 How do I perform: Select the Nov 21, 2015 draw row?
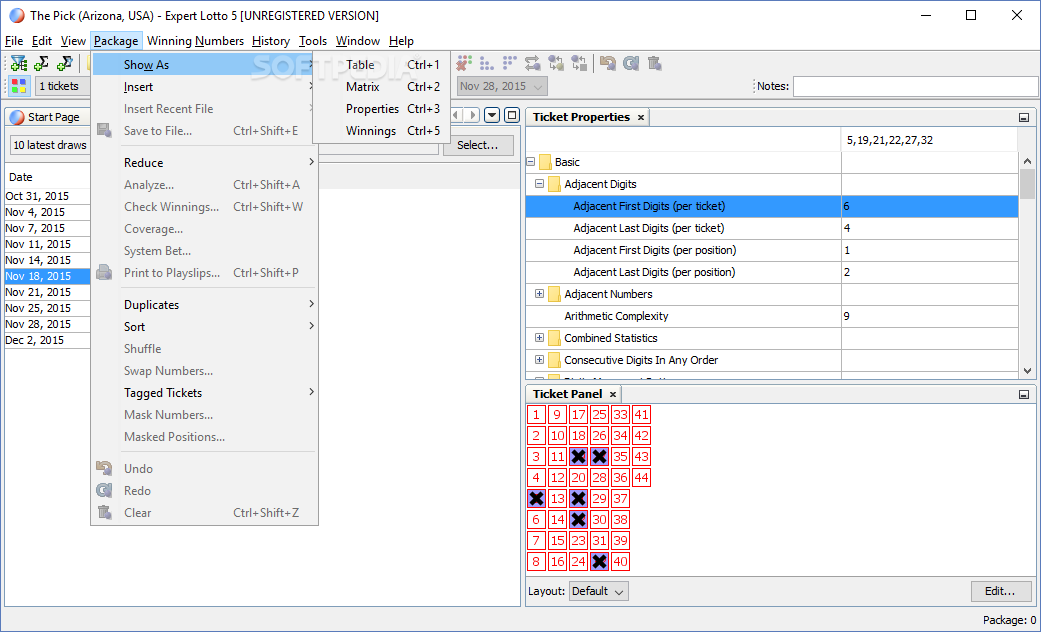pos(47,292)
